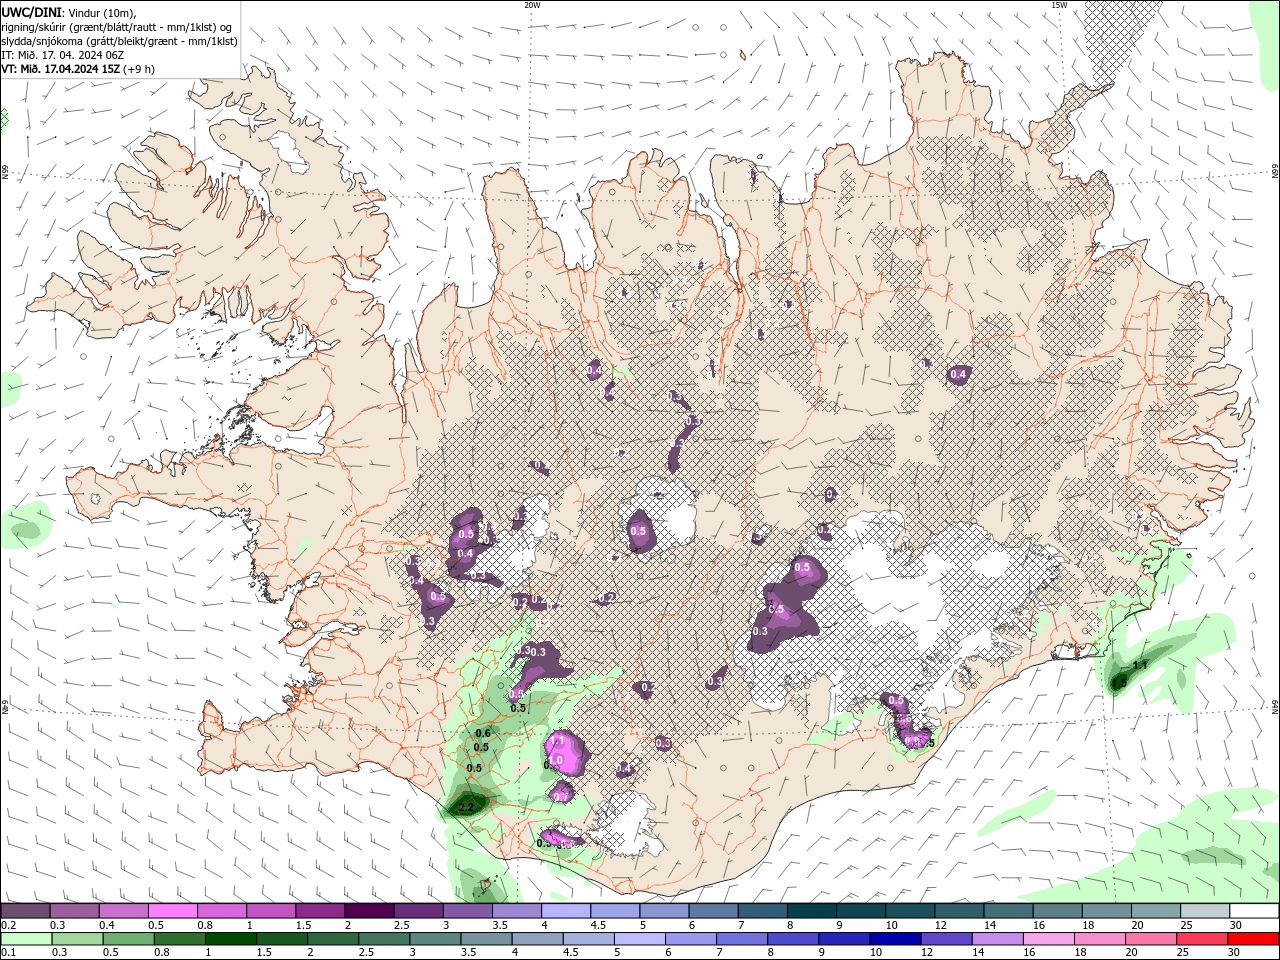The image size is (1280, 960).
Task: Click the '2.2' rainfall value on the map
Action: point(466,805)
